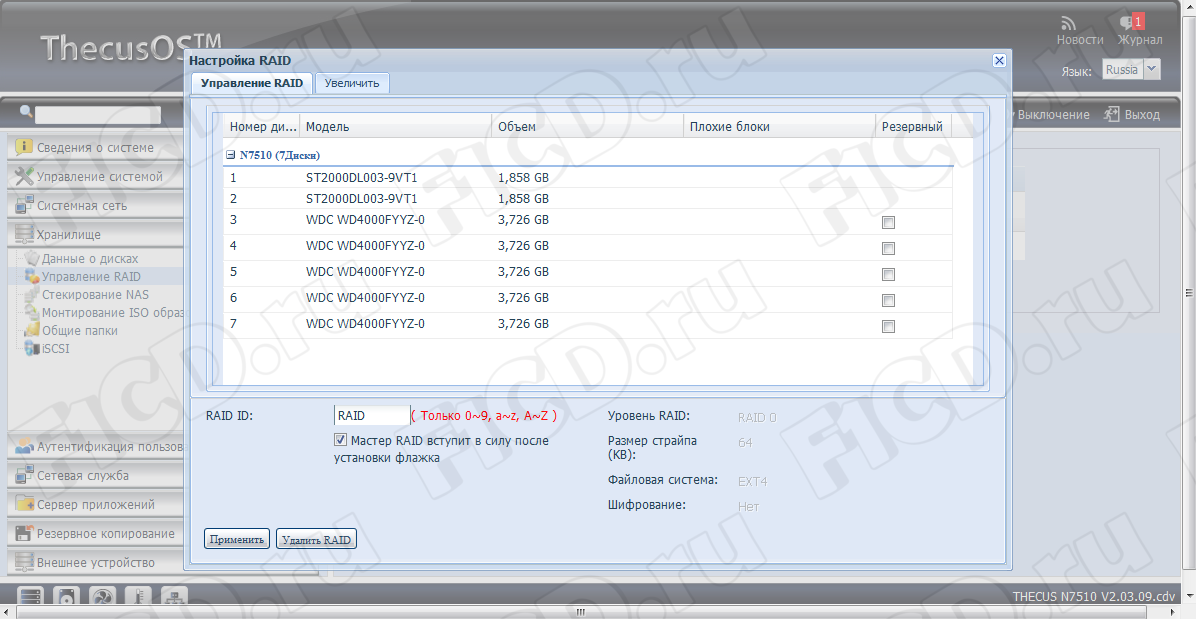
Task: Open the hard disk status icon
Action: tap(66, 597)
